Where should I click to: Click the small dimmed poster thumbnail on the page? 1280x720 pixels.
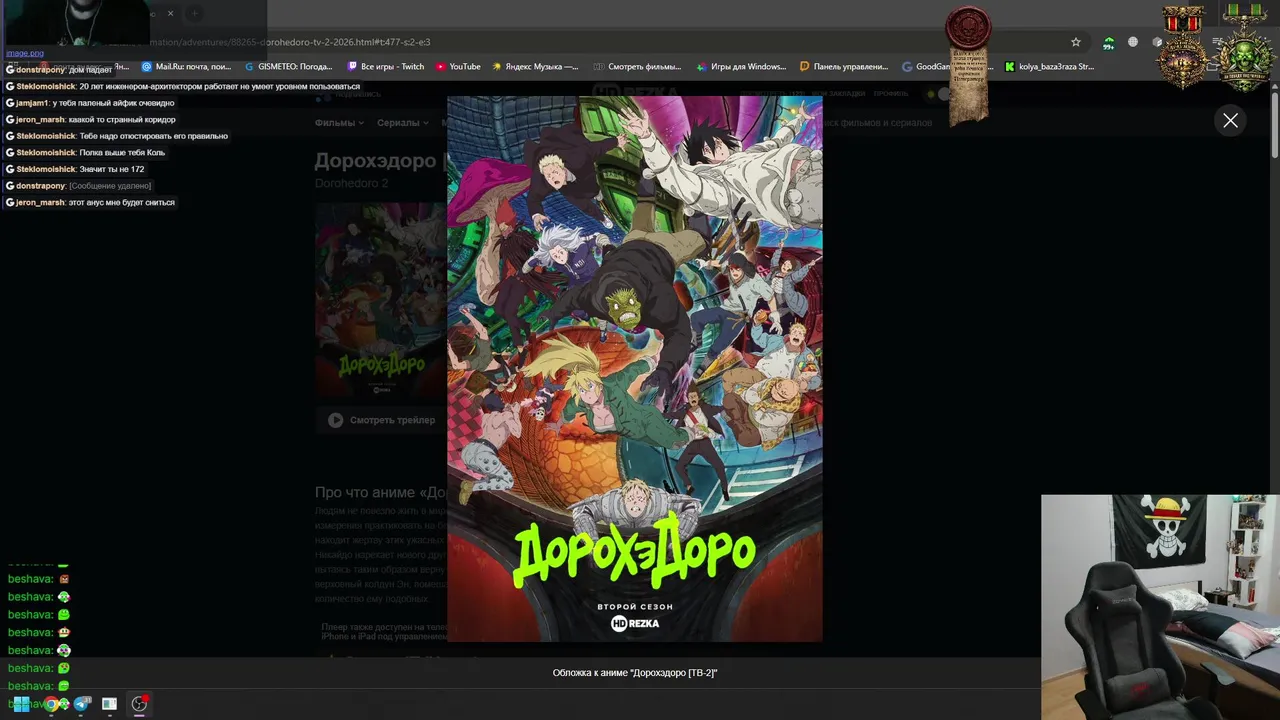[x=381, y=300]
